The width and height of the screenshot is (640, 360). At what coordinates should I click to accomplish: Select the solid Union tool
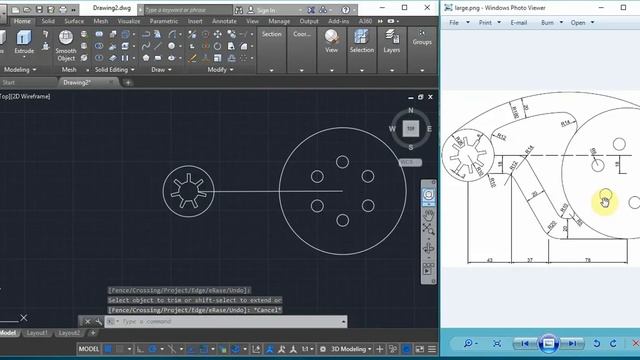coord(99,34)
